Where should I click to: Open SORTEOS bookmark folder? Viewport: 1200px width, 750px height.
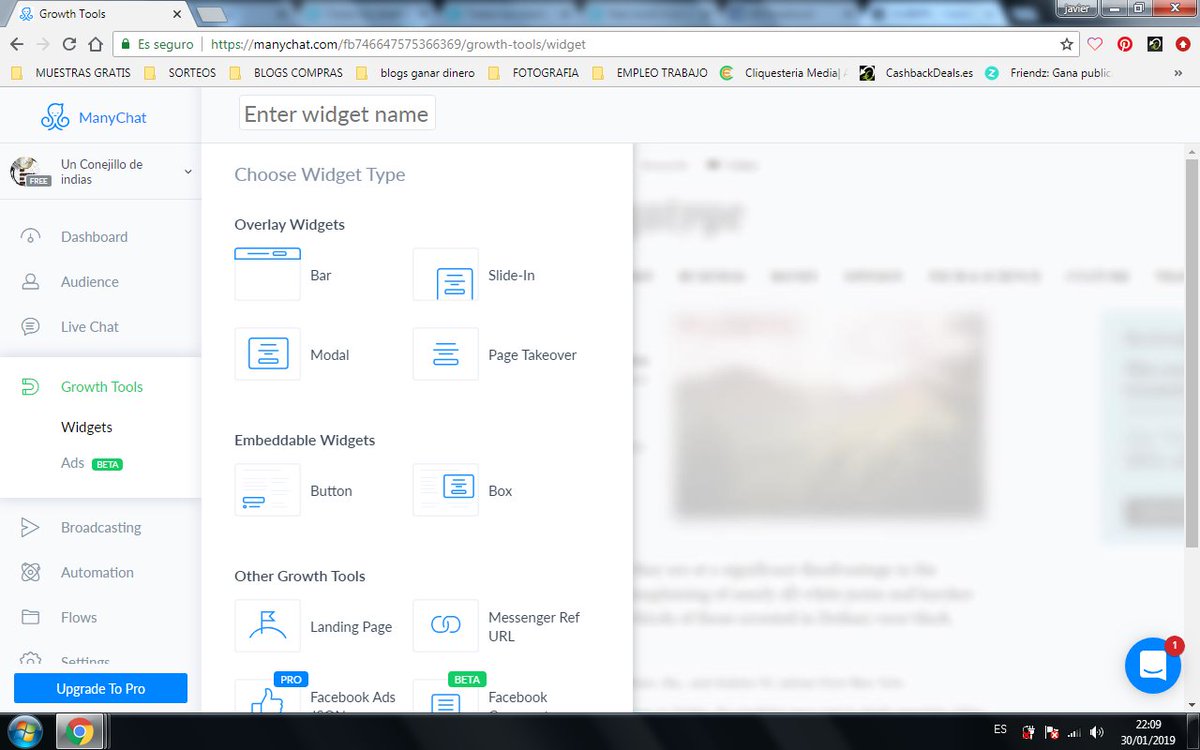click(179, 73)
